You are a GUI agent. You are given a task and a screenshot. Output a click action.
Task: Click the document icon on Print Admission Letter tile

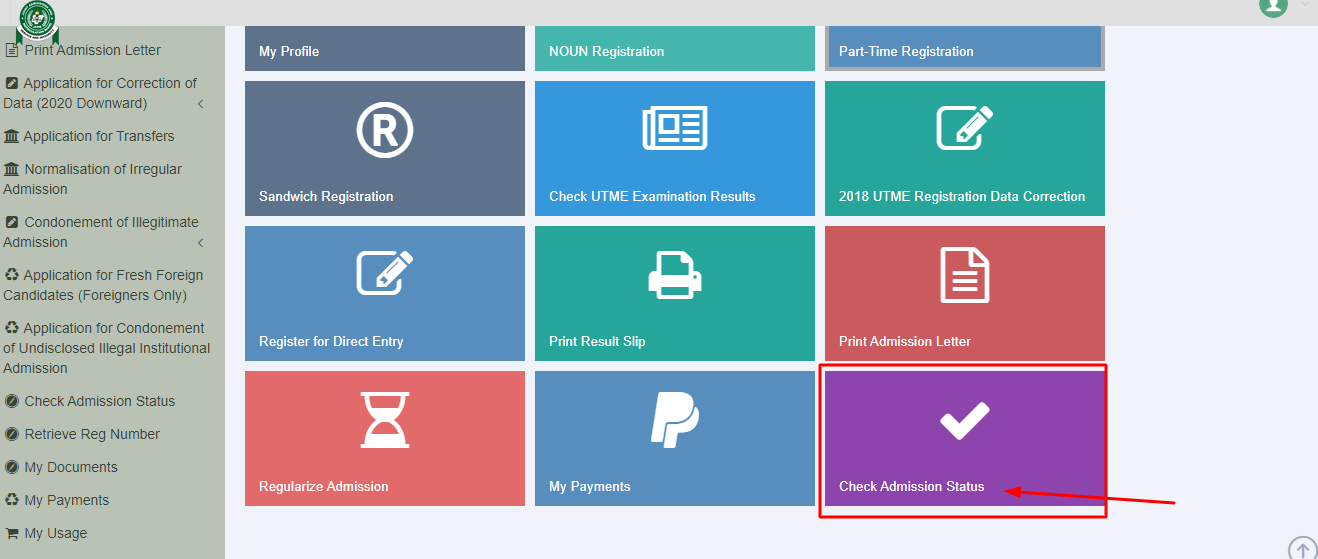click(x=965, y=274)
